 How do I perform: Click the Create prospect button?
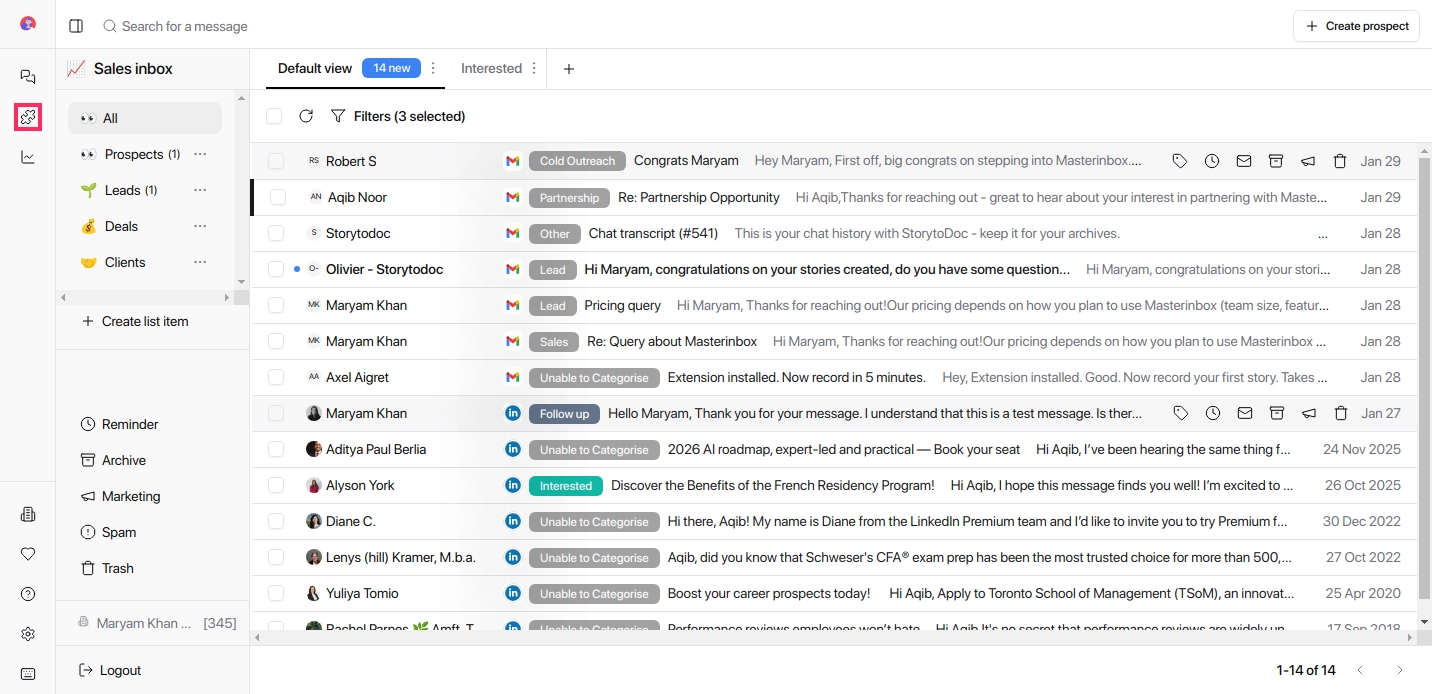click(1362, 26)
